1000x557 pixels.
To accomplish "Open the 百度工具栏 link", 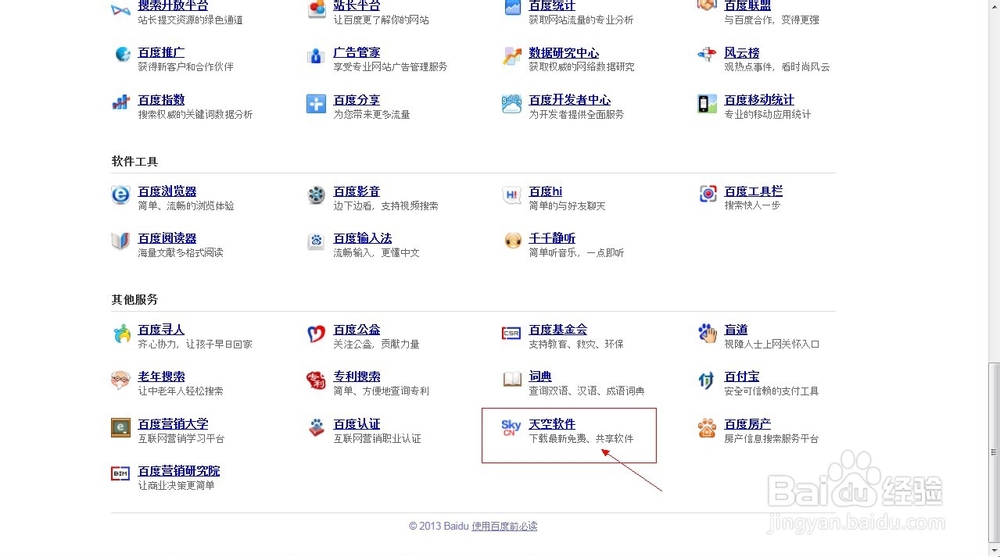I will [753, 191].
